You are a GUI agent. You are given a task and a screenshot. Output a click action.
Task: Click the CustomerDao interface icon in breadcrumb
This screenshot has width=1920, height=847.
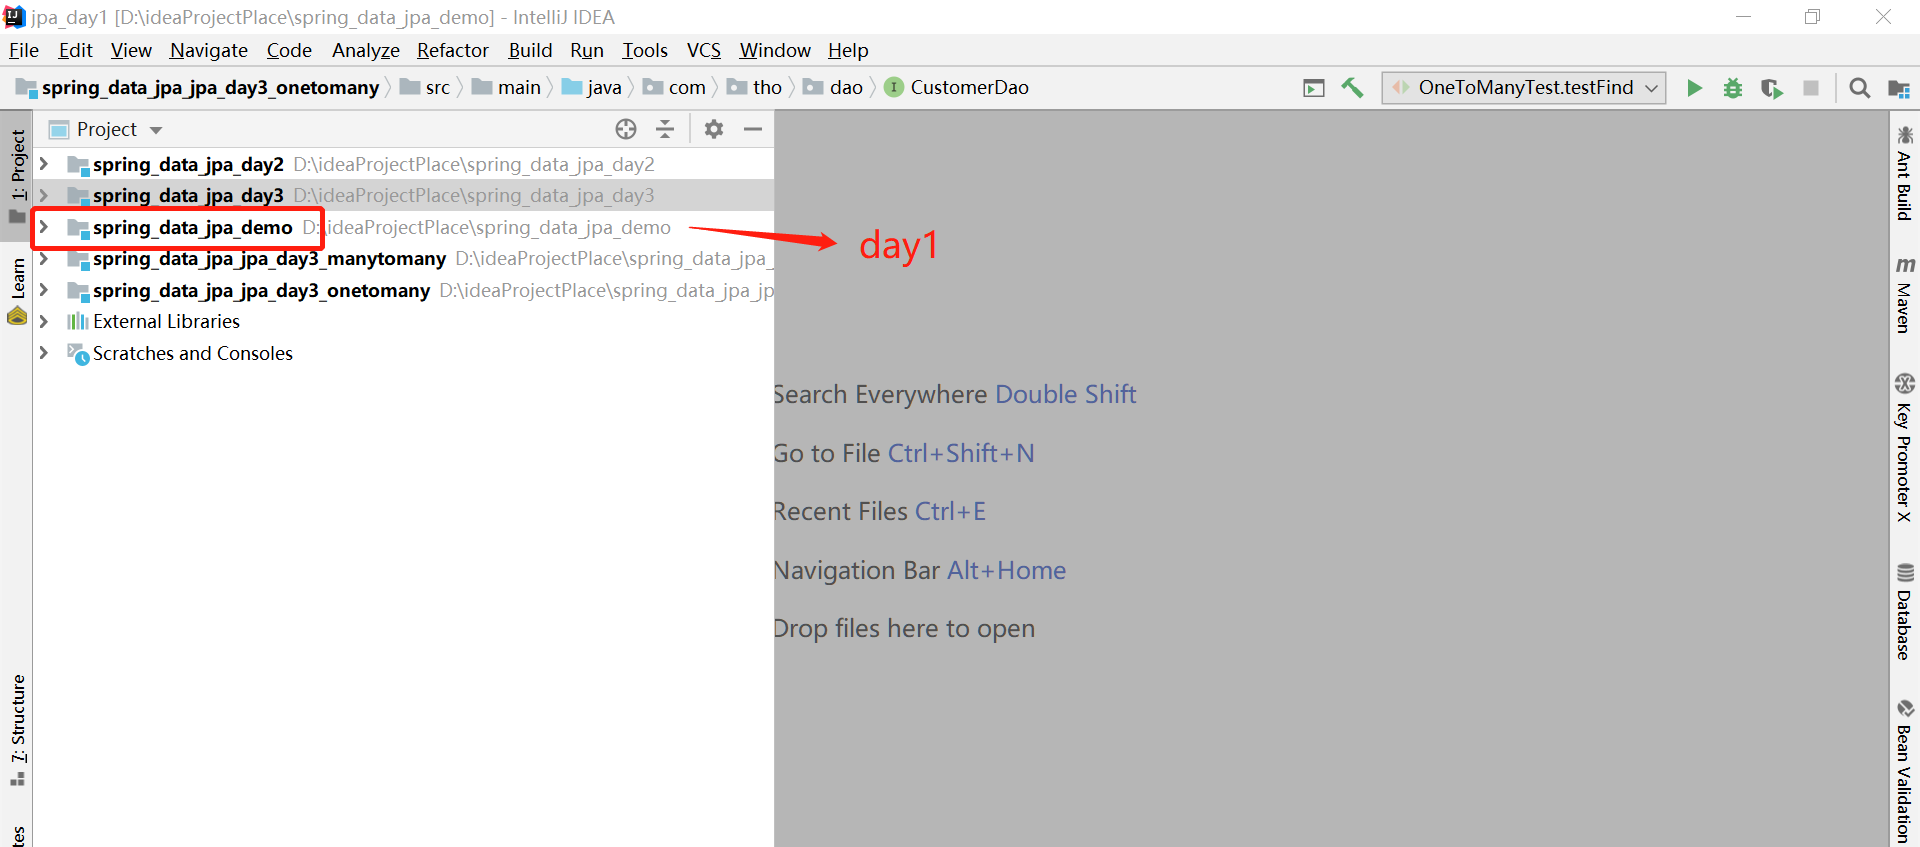pyautogui.click(x=894, y=88)
